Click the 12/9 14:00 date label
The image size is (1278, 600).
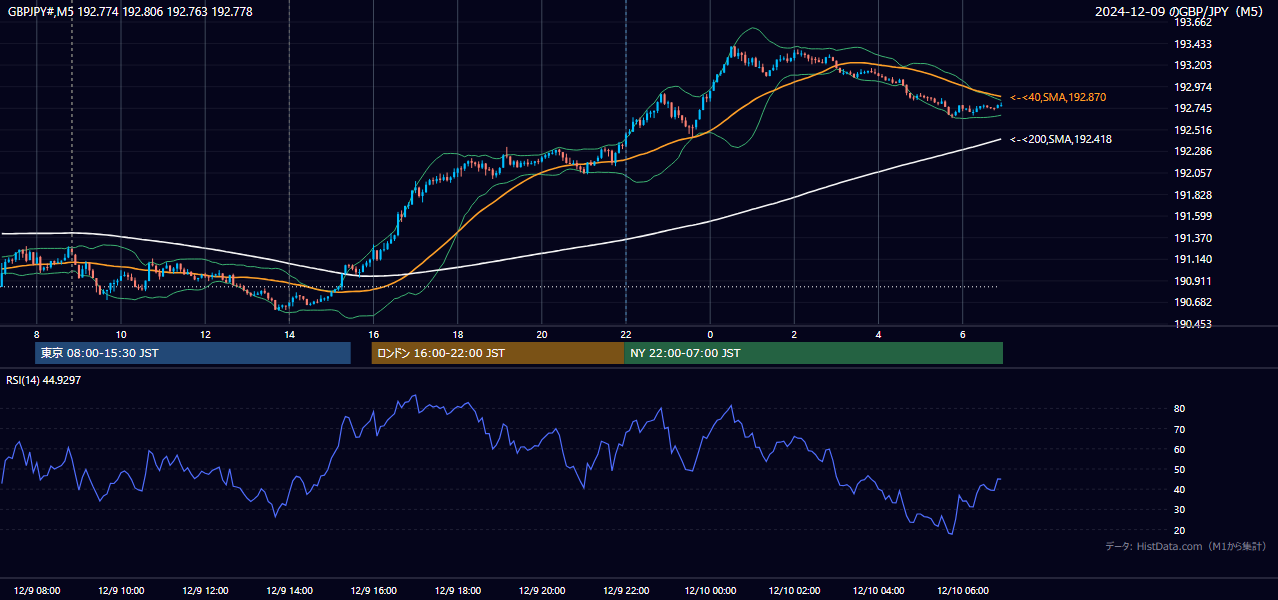click(x=289, y=590)
